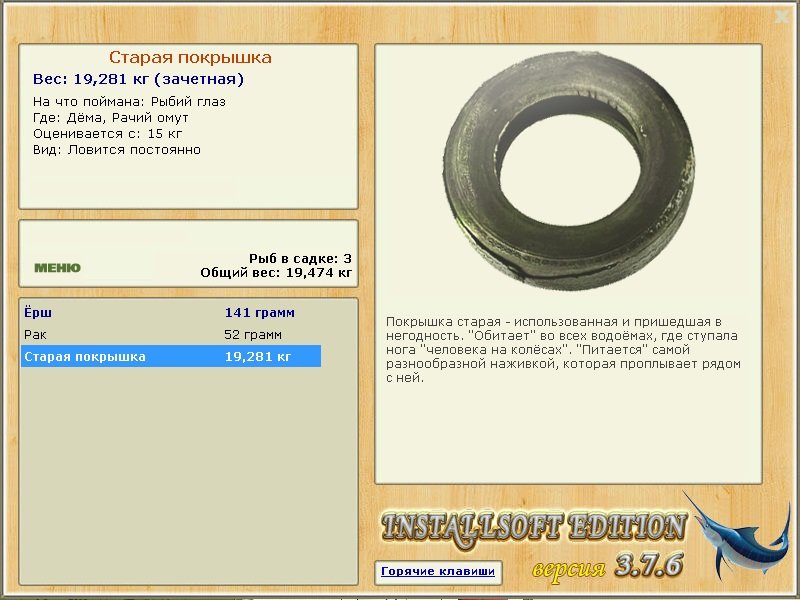The image size is (800, 600).
Task: Click the Вес: 19,281 кг (зачетная) line
Action: click(x=138, y=79)
